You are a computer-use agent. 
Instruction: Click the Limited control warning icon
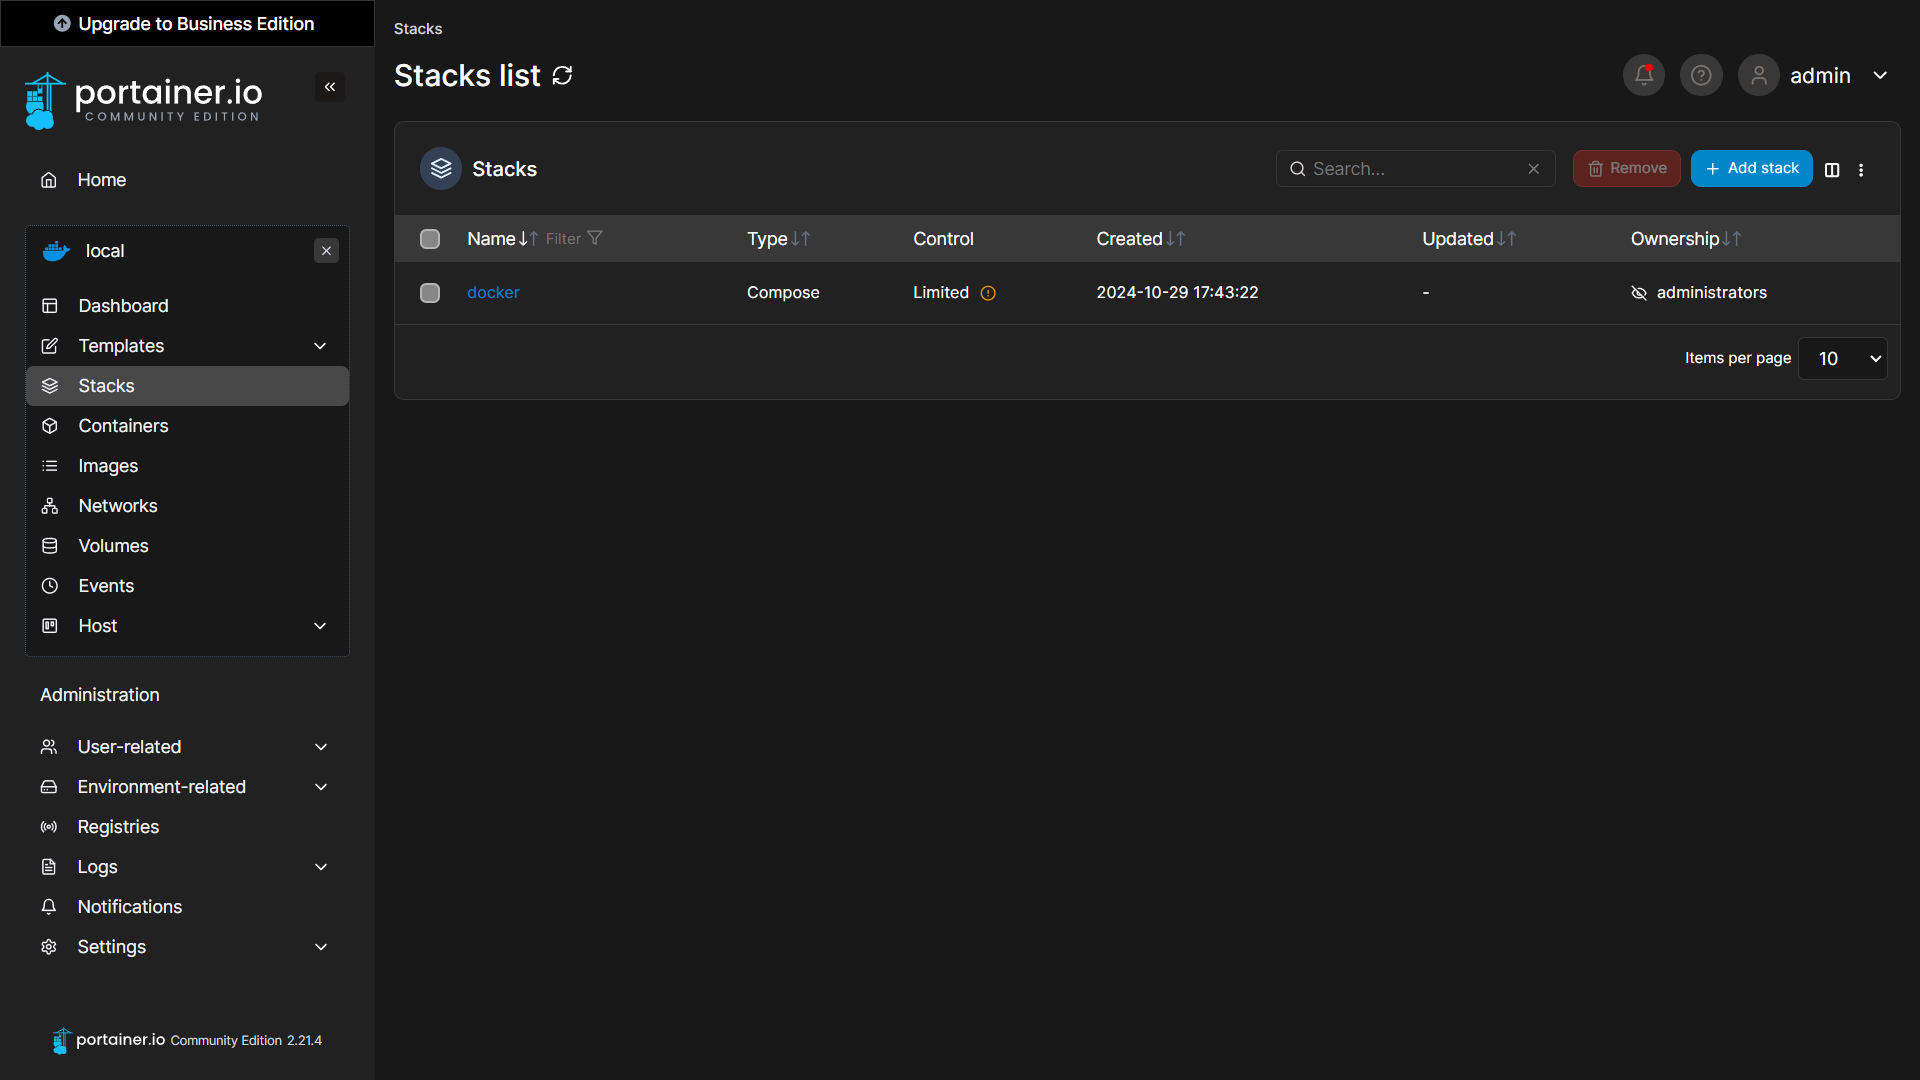click(x=988, y=293)
